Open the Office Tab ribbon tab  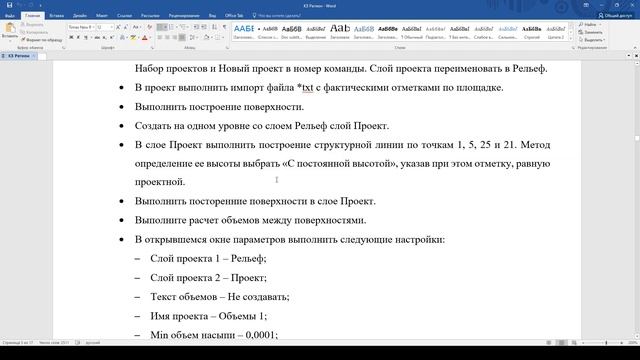[x=234, y=16]
